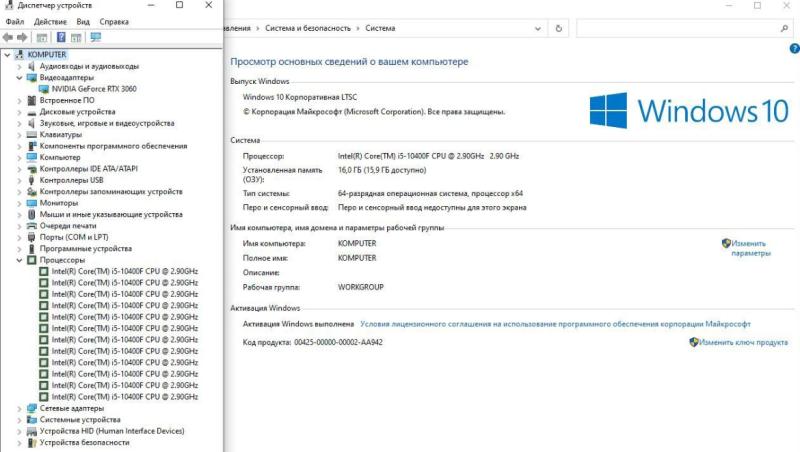Click the Сетевые адаптеры network icon

tap(32, 408)
